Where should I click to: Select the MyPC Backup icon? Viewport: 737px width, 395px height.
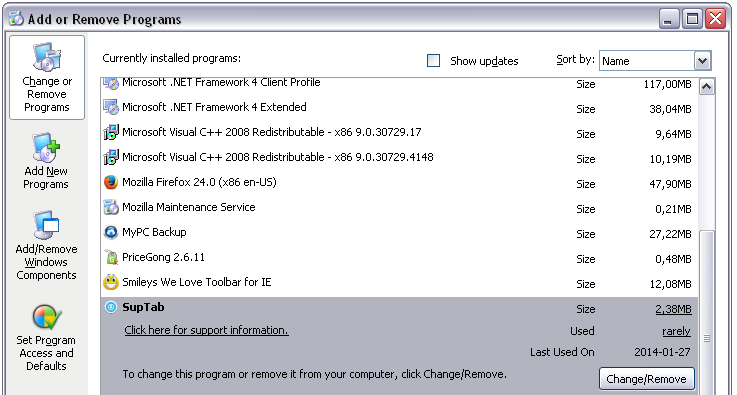pyautogui.click(x=111, y=232)
